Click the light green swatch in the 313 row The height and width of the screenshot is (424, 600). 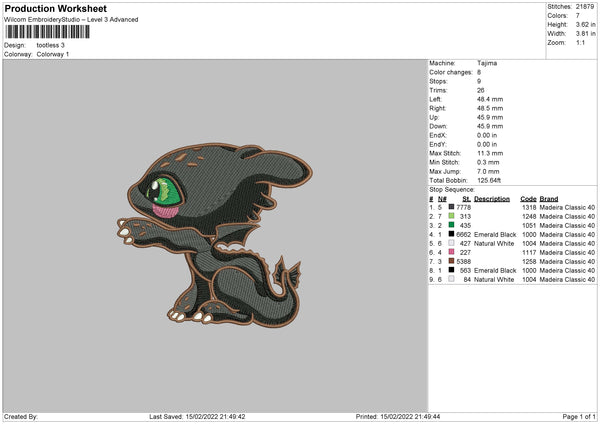[x=451, y=216]
